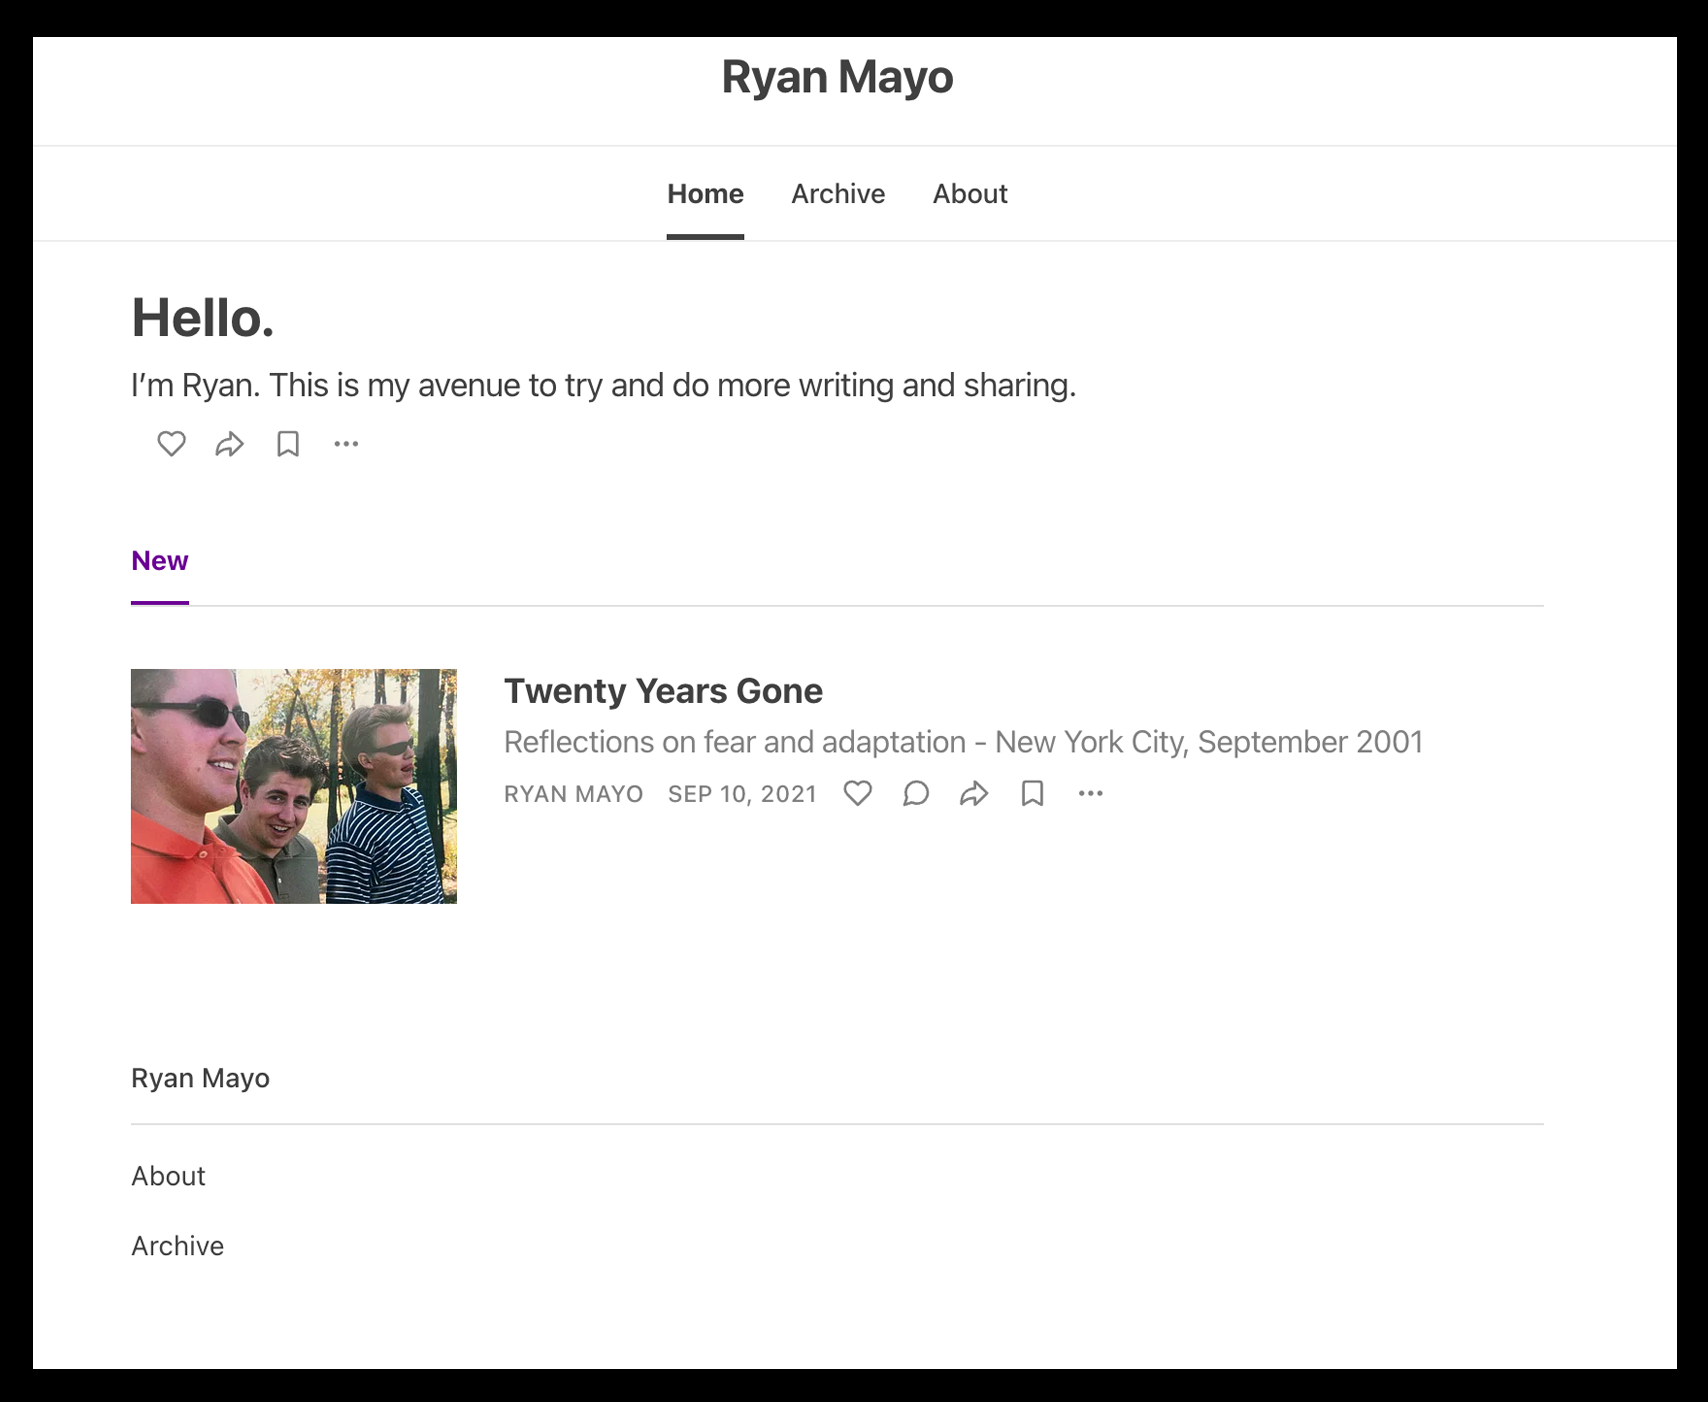Open the Twenty Years Gone article title
Viewport: 1708px width, 1402px height.
663,691
